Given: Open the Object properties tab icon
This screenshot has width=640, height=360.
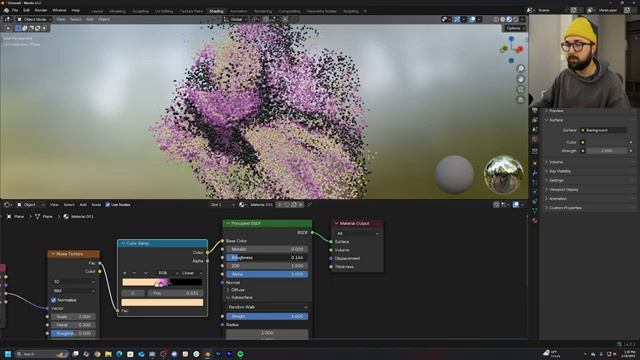Looking at the screenshot, I should (x=535, y=163).
